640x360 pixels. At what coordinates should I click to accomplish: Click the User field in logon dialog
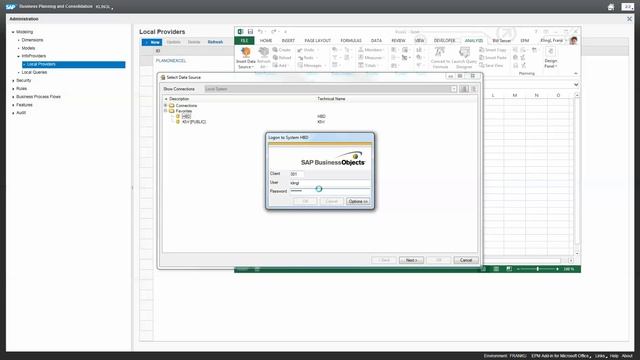pyautogui.click(x=330, y=183)
